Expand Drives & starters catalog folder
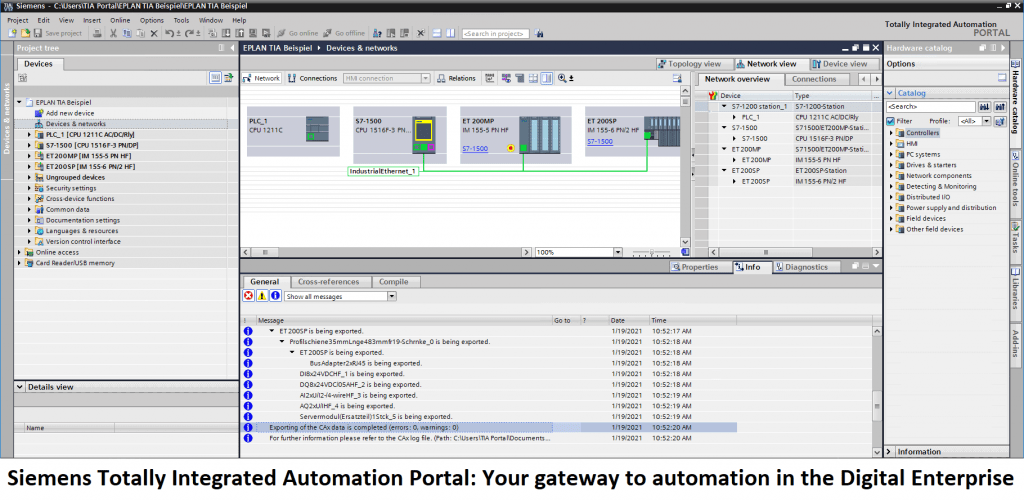 tap(891, 165)
